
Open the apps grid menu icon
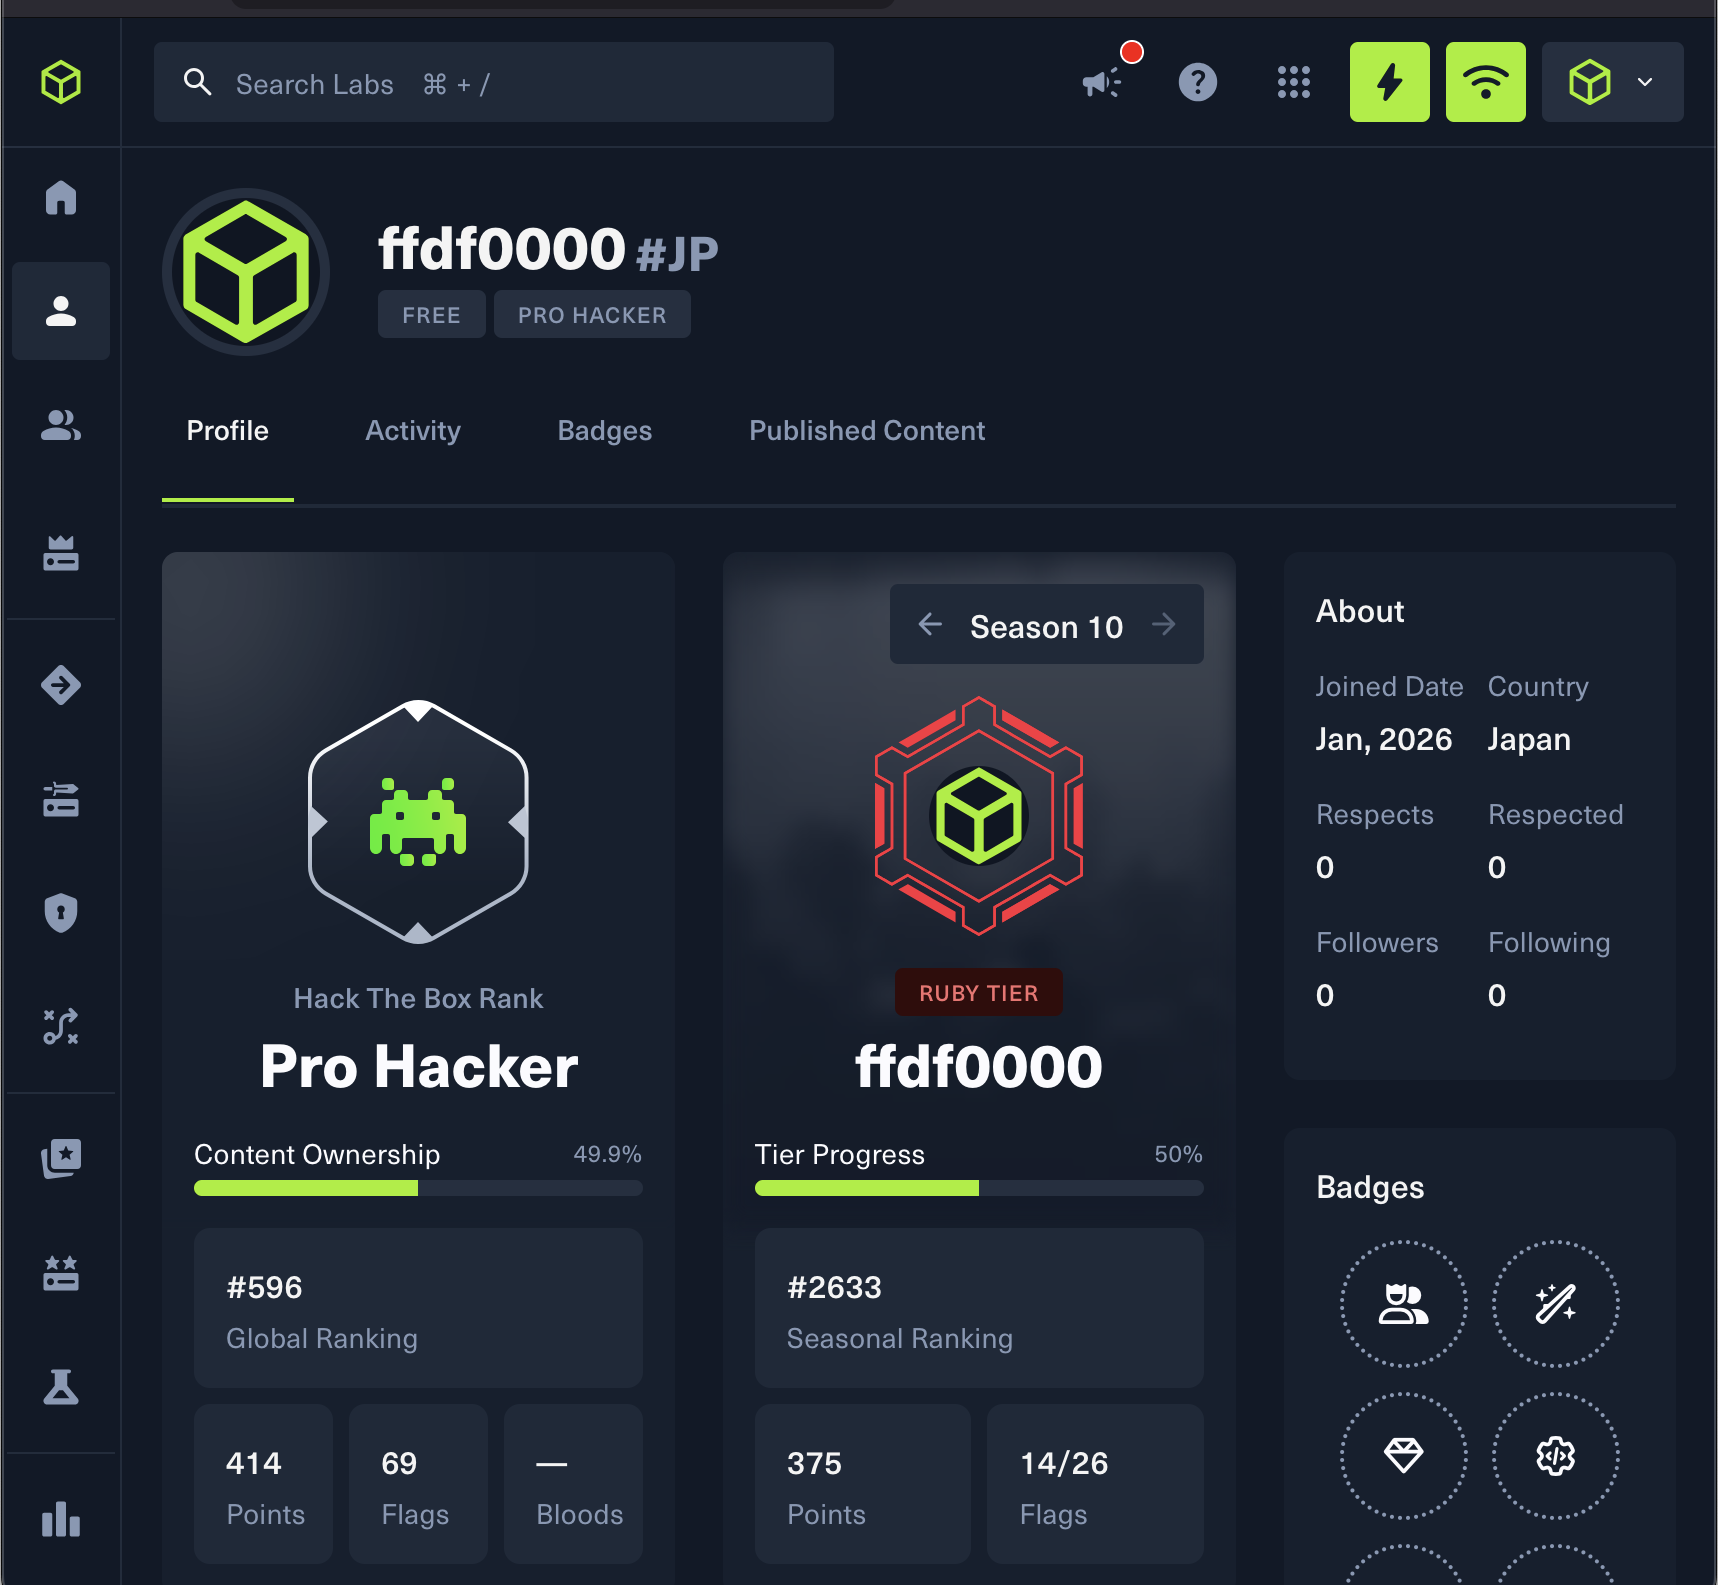click(x=1294, y=82)
